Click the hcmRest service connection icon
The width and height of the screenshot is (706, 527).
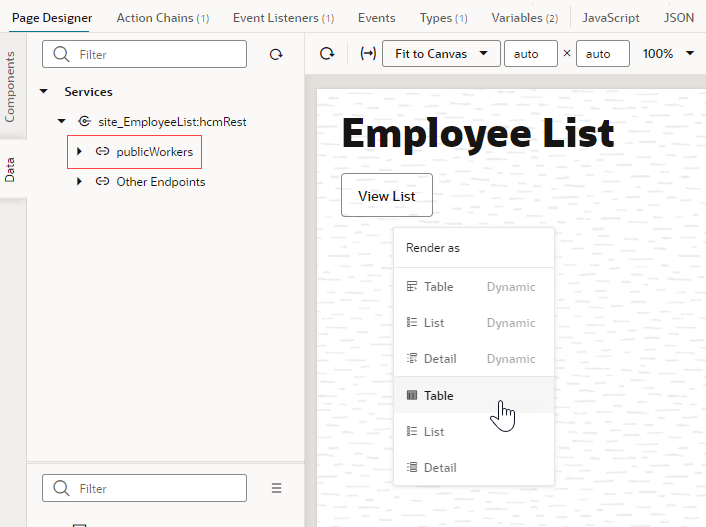tap(84, 121)
